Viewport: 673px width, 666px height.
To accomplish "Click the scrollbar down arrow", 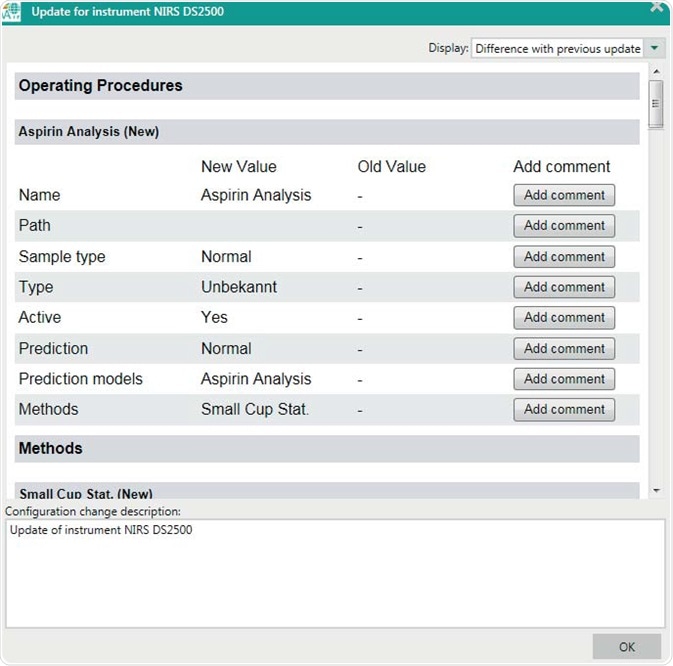I will pyautogui.click(x=656, y=490).
